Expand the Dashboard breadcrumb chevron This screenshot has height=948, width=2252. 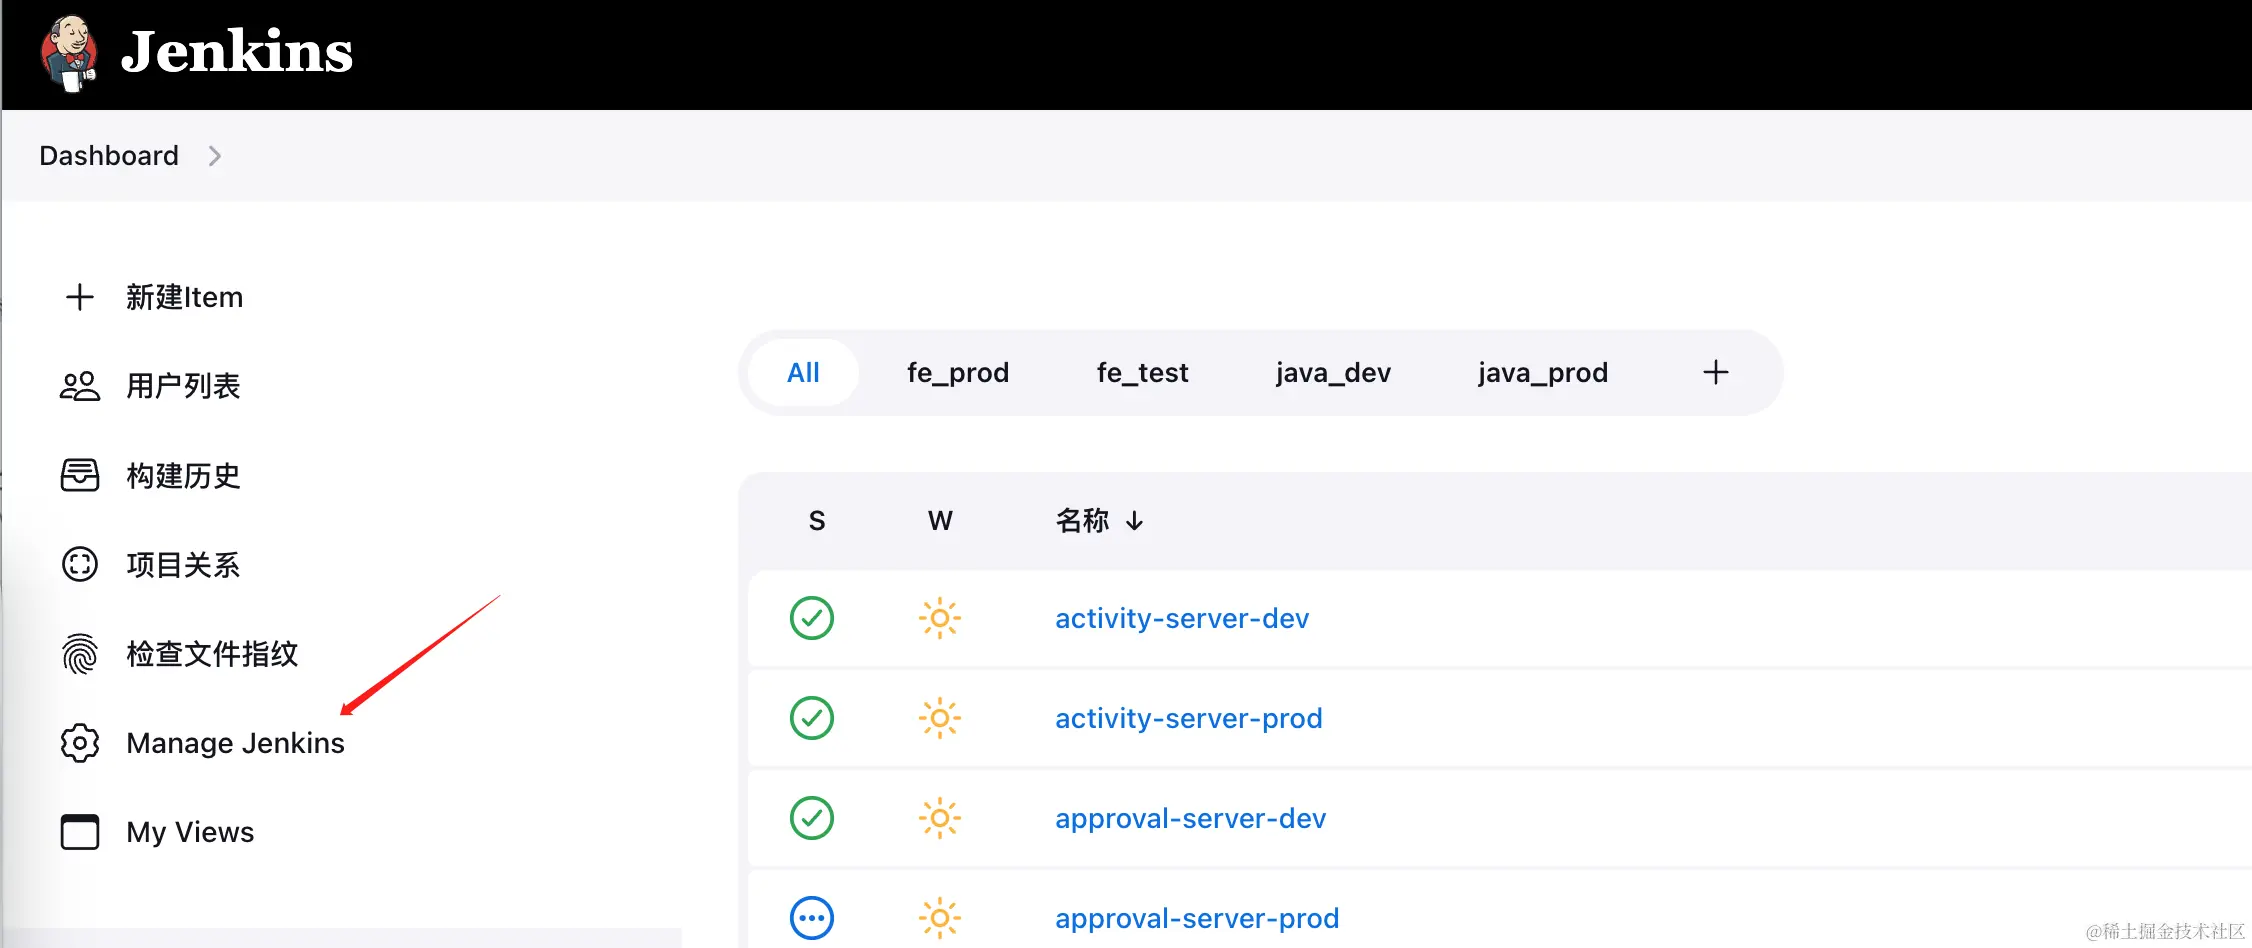(214, 156)
